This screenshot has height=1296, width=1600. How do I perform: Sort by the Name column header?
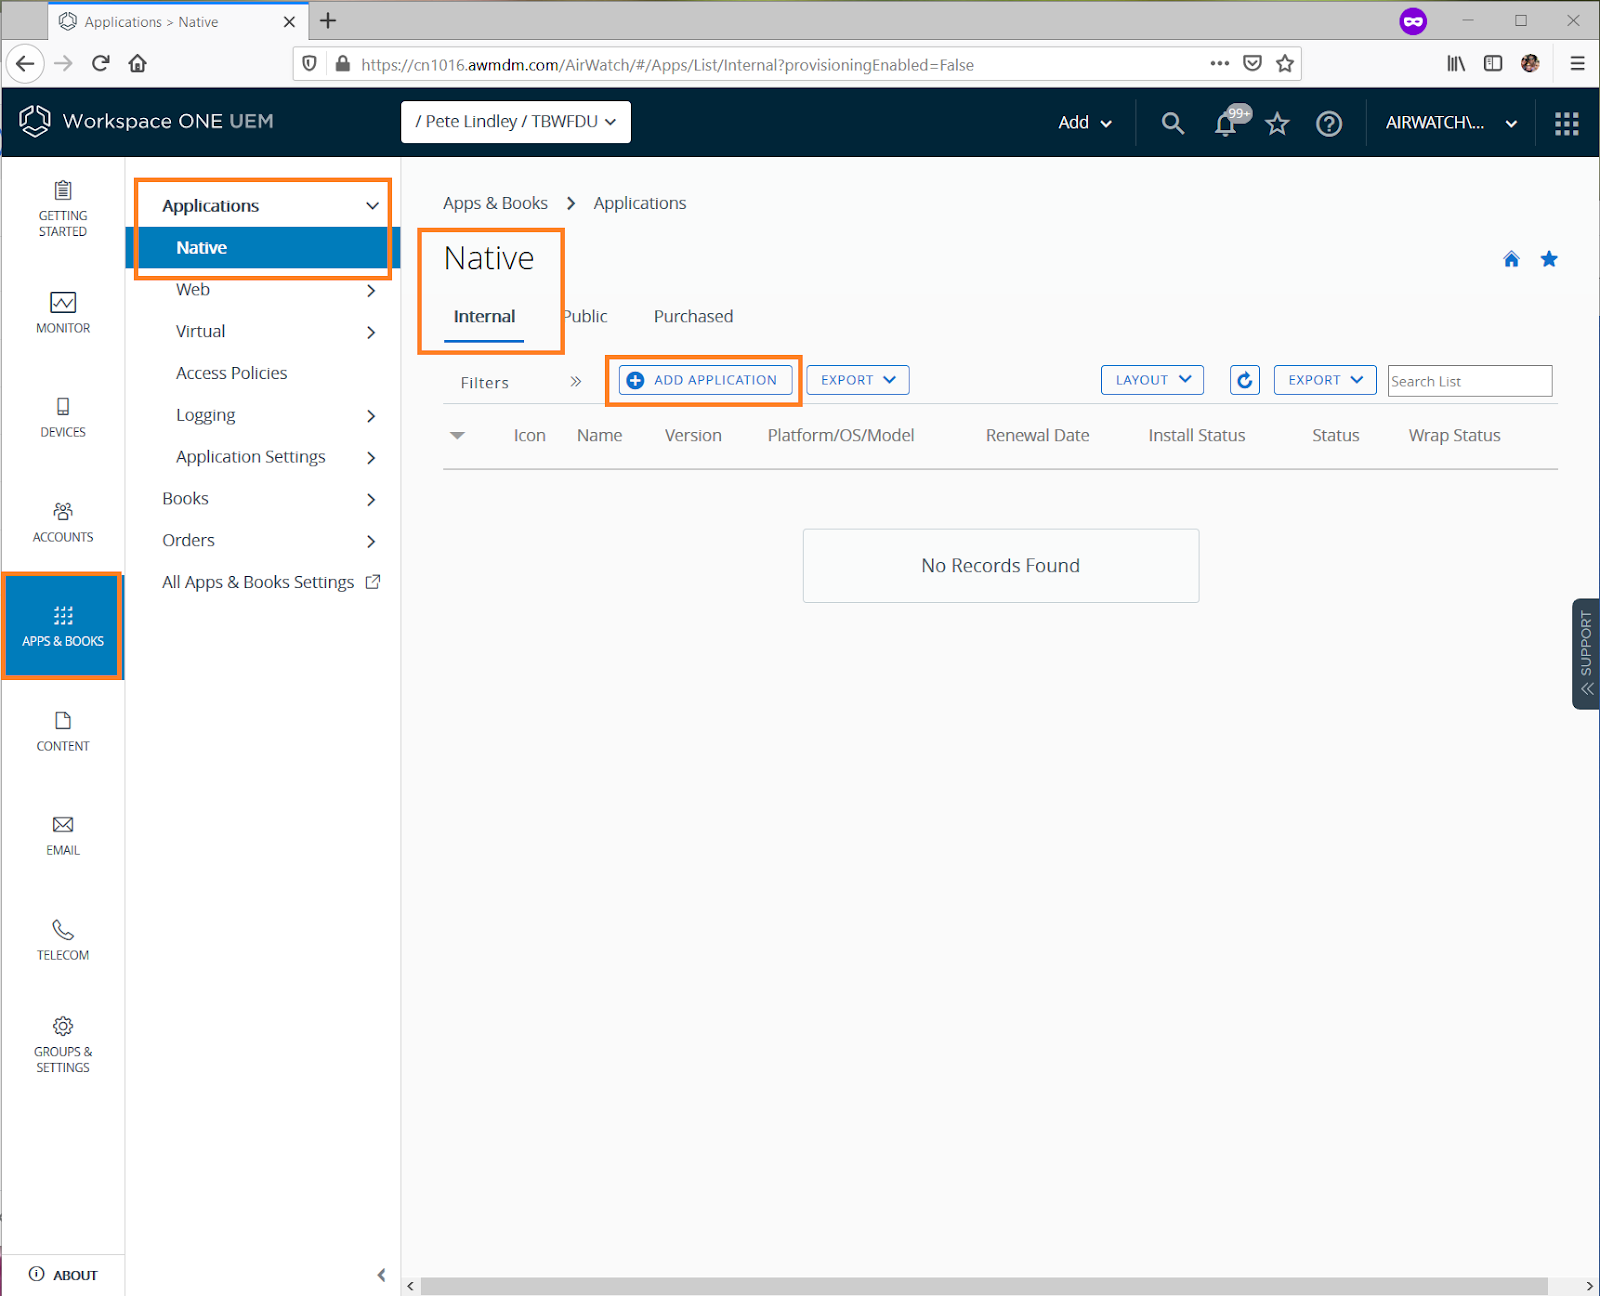[599, 435]
